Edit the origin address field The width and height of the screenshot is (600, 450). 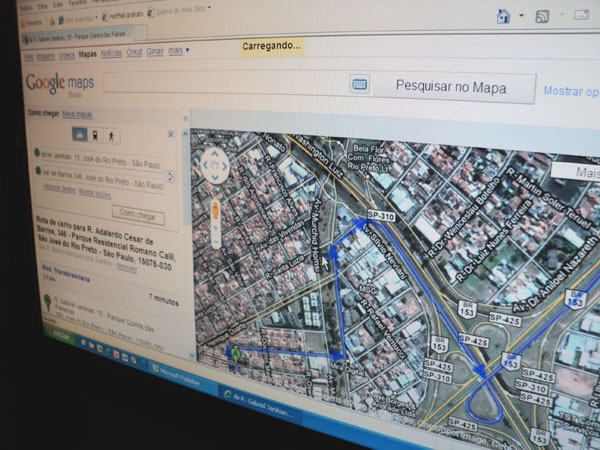click(102, 160)
